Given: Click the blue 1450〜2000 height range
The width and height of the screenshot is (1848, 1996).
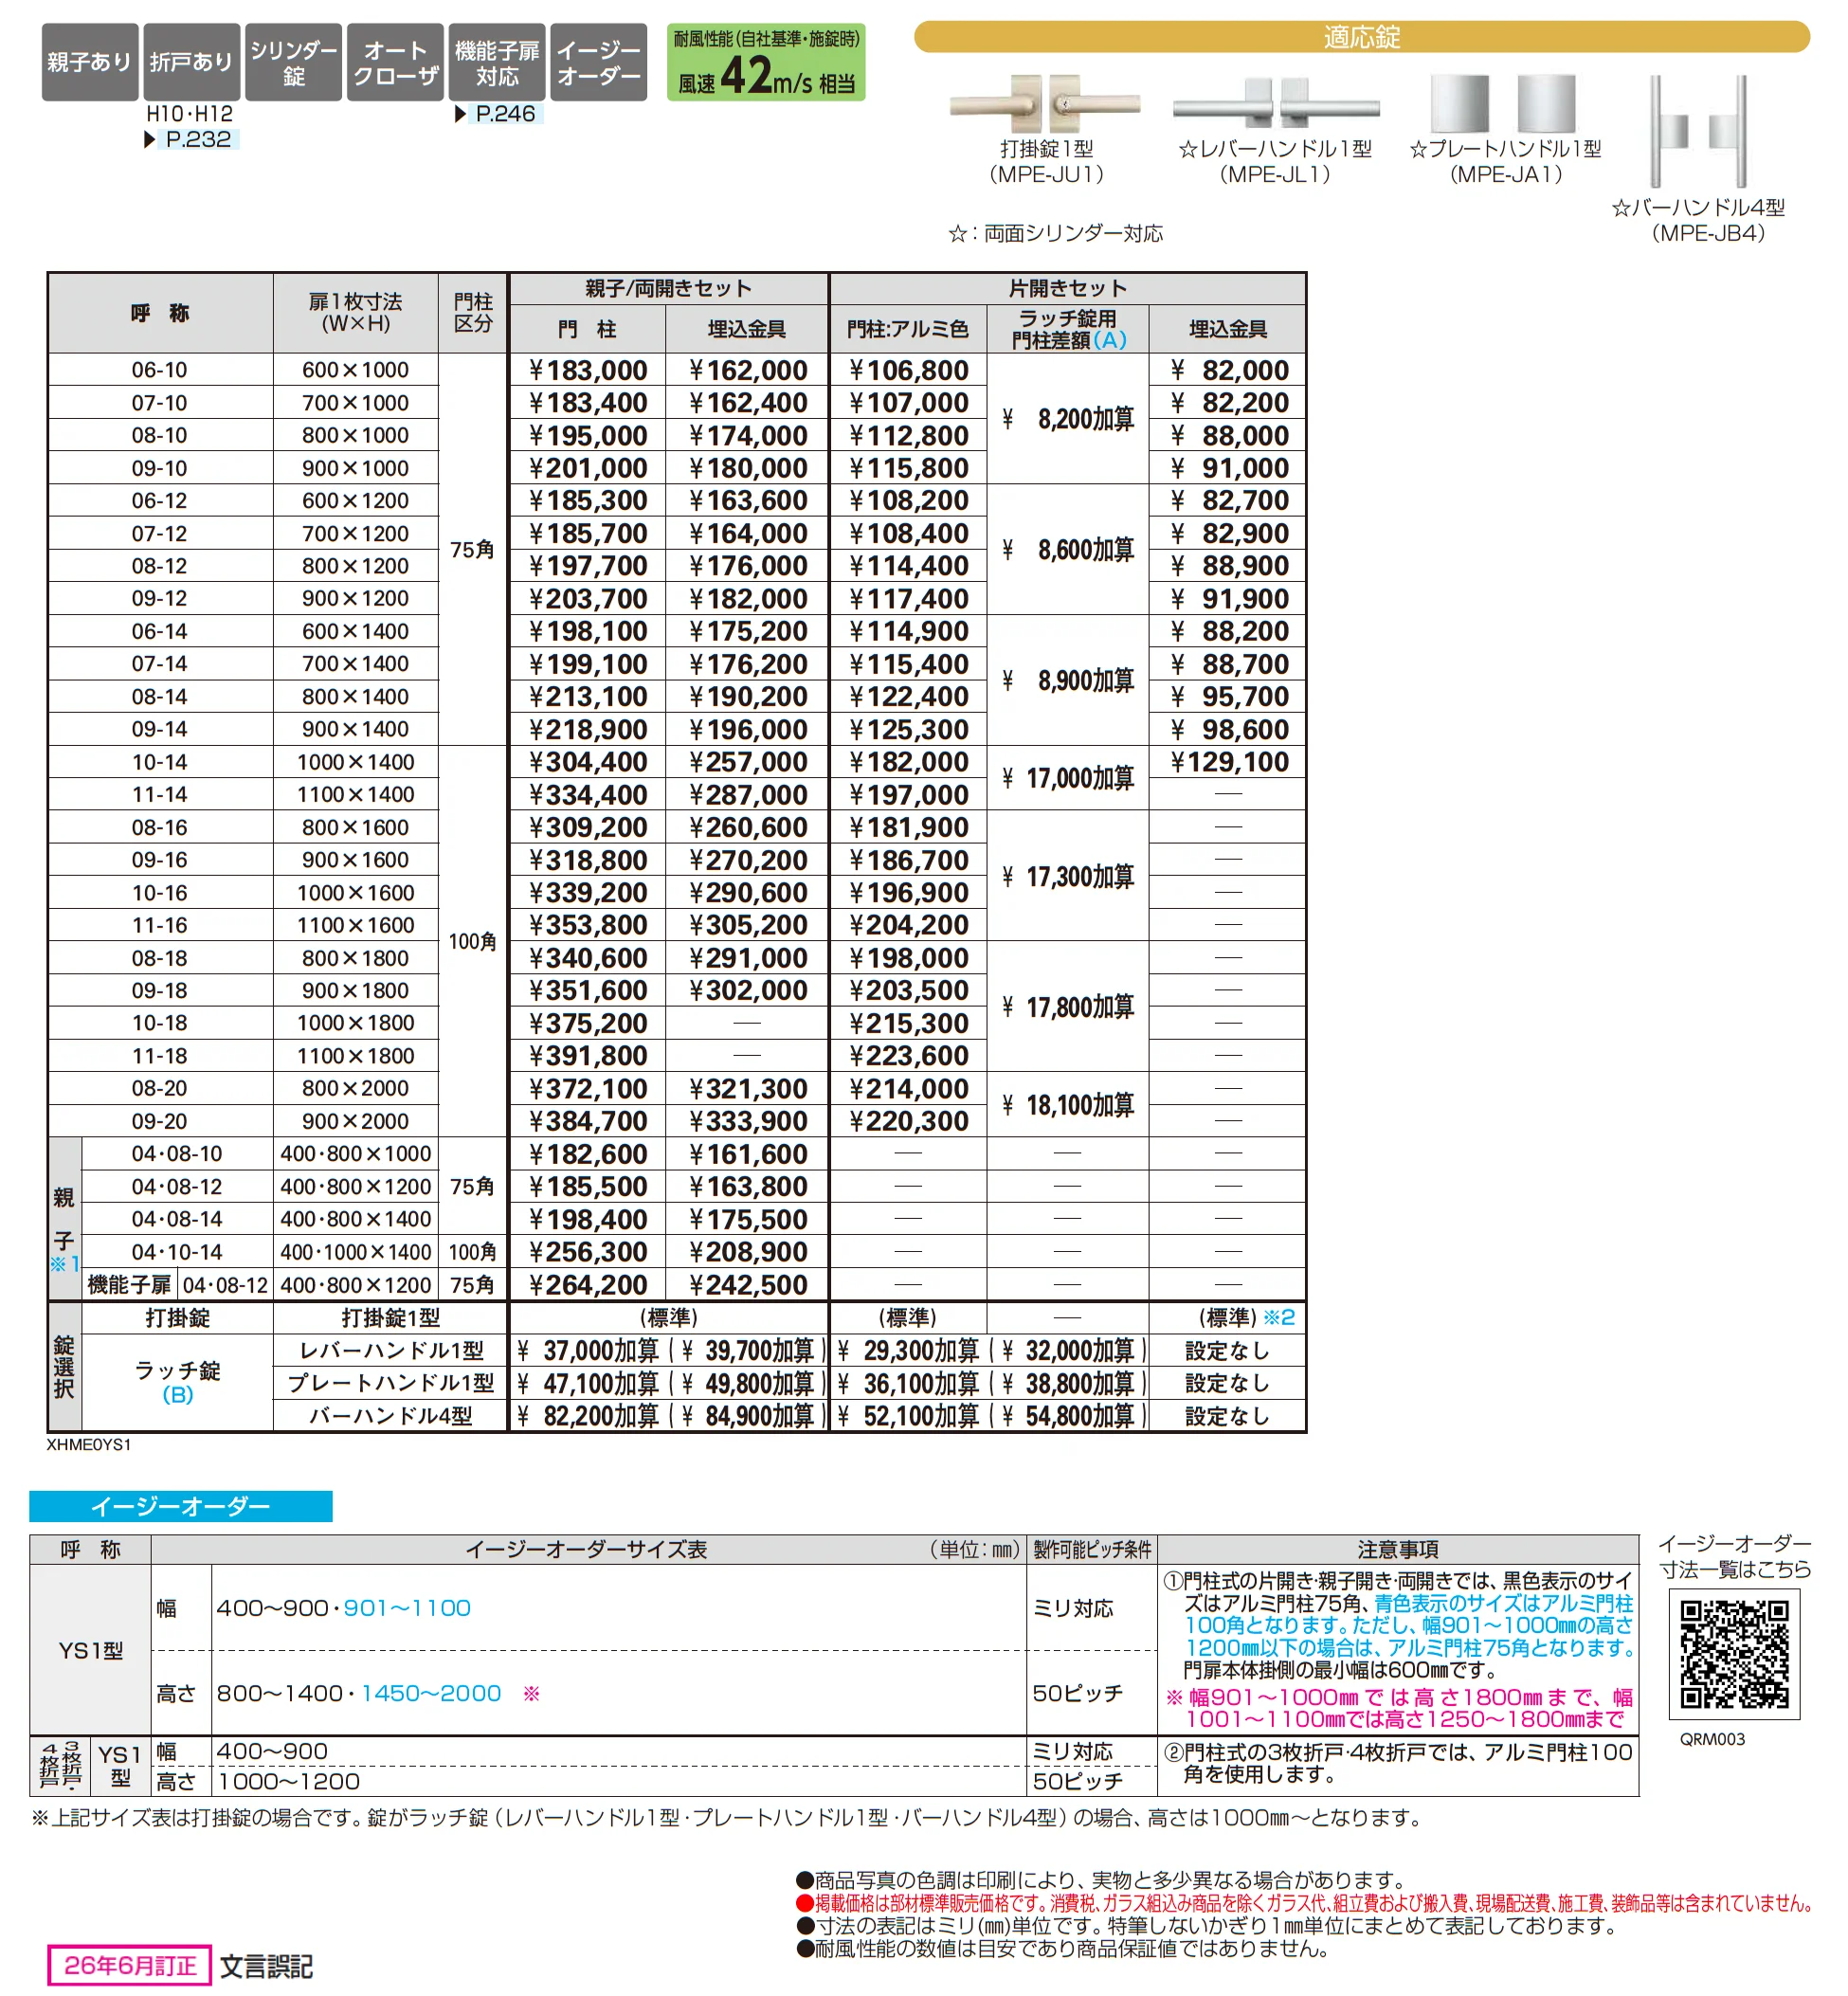Looking at the screenshot, I should point(431,1693).
